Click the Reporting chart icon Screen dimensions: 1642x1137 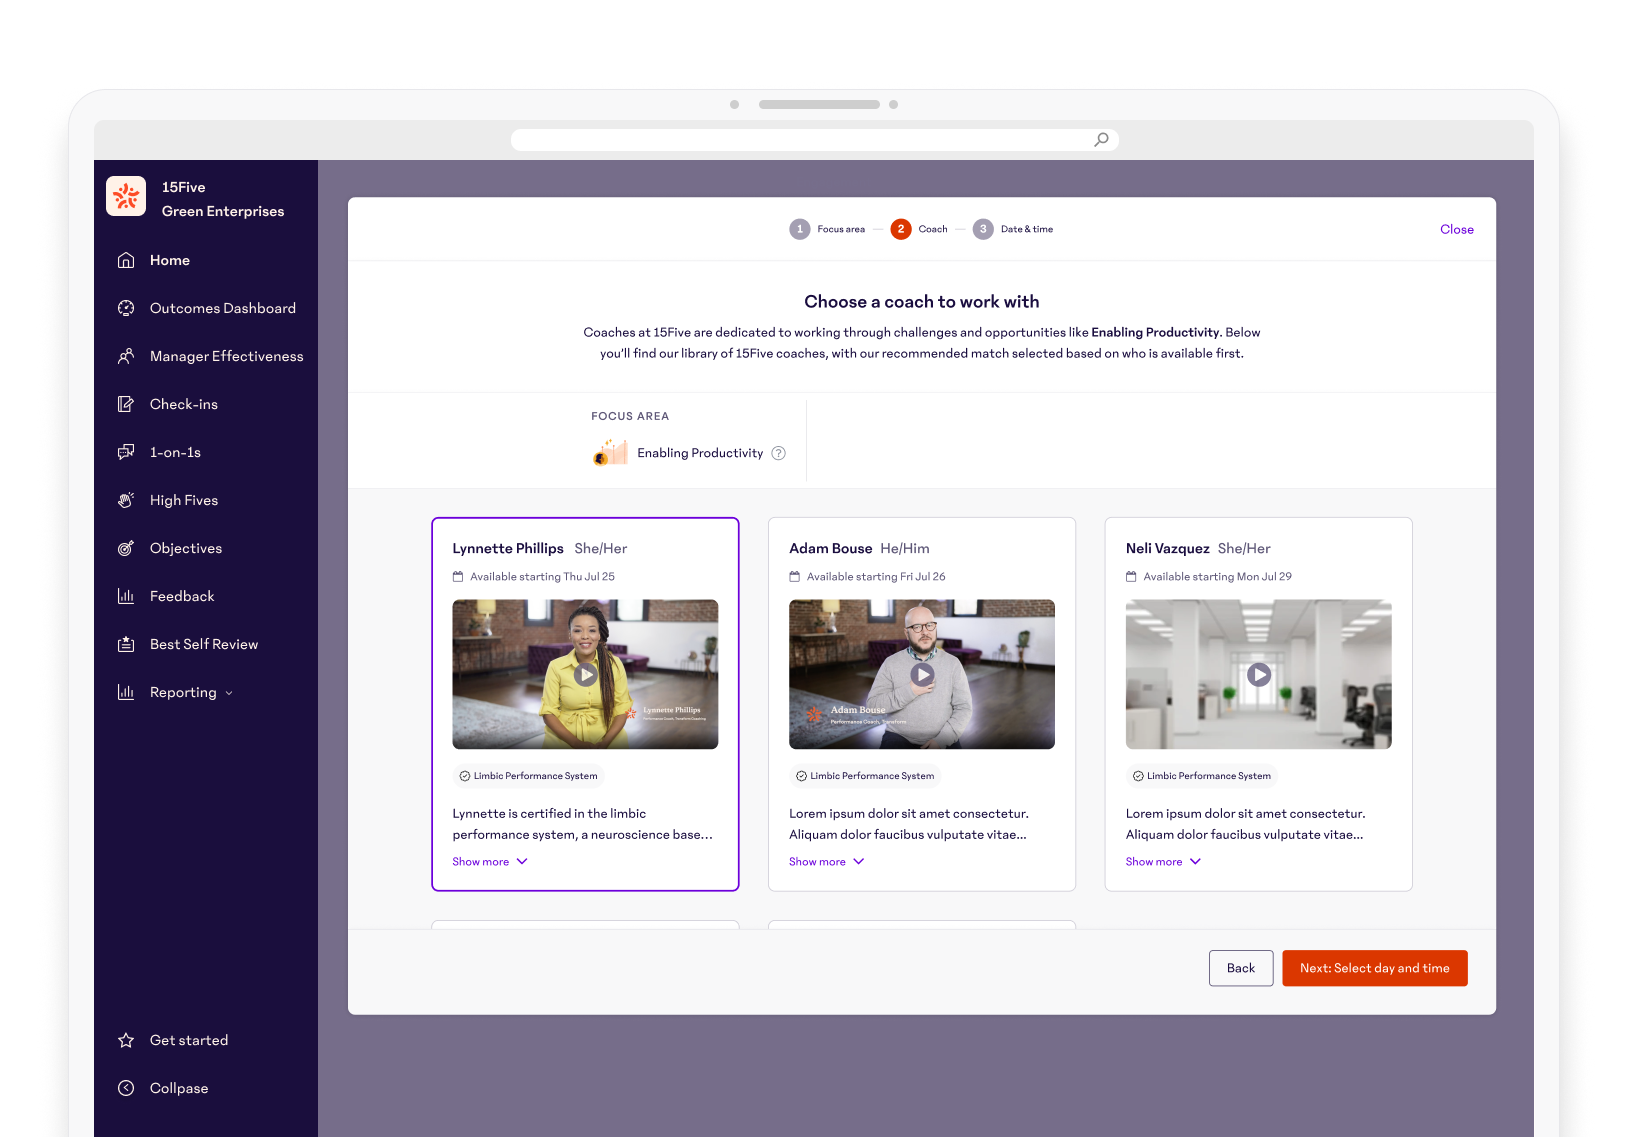126,692
